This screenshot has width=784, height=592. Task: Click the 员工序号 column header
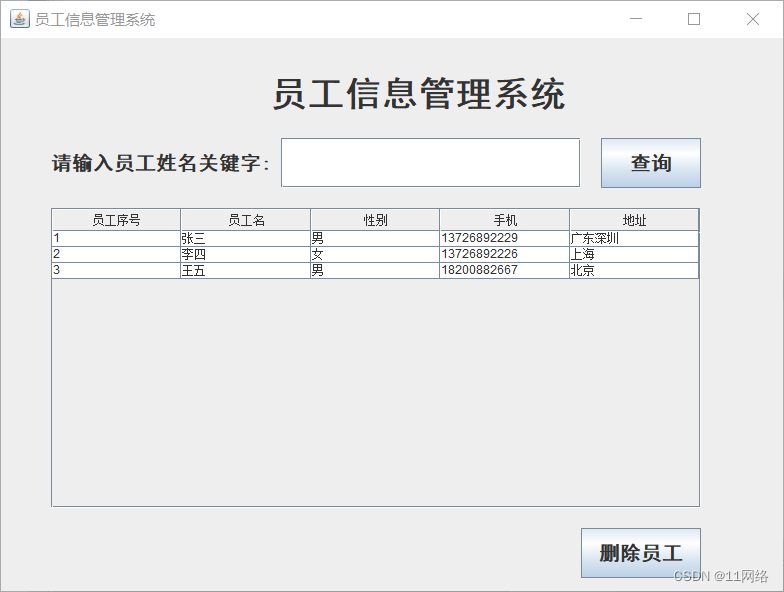[x=116, y=220]
